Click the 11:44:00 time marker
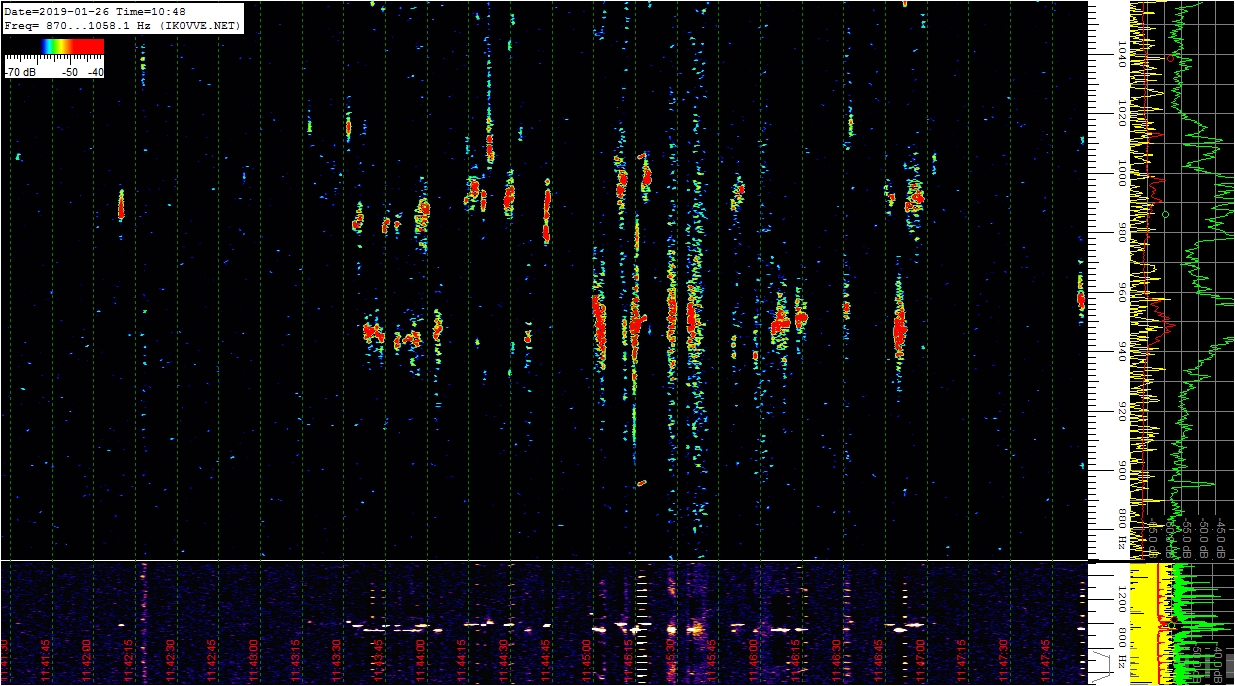Image resolution: width=1235 pixels, height=686 pixels. coord(422,658)
